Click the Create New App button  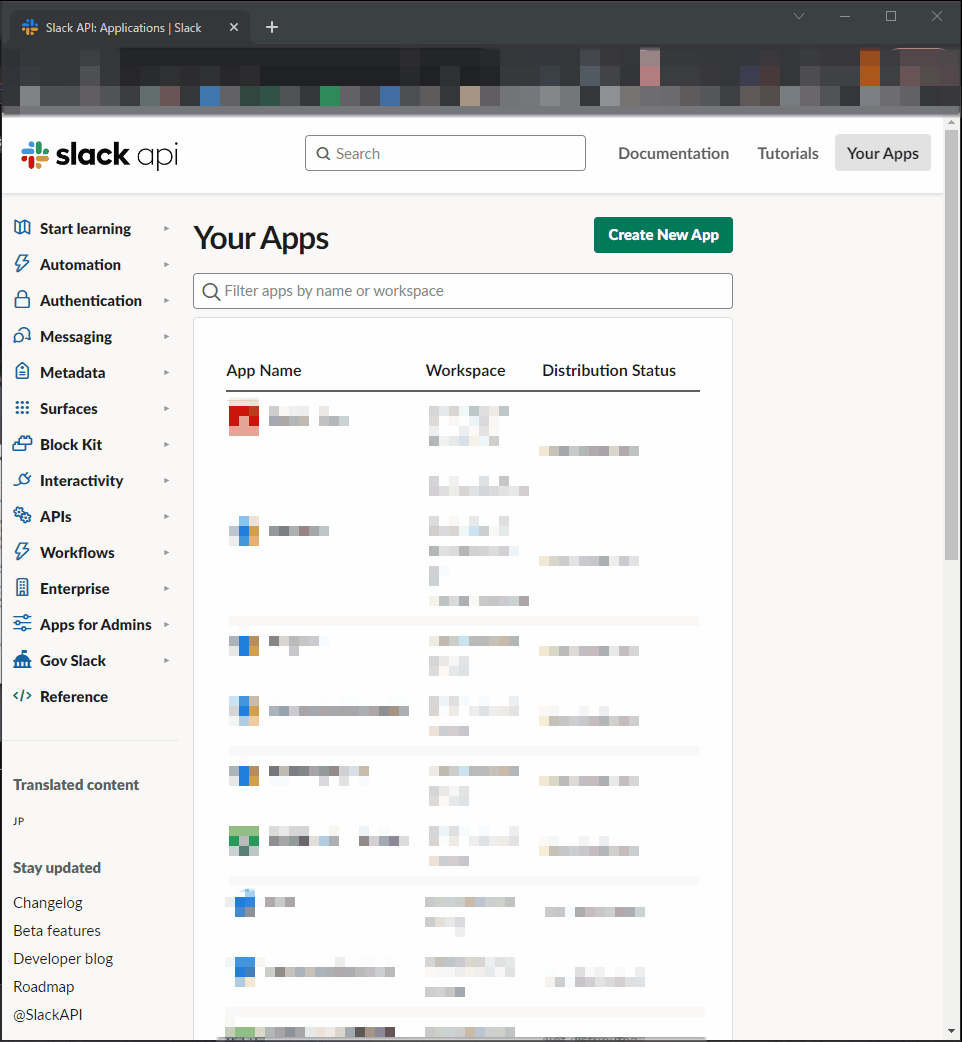tap(663, 235)
